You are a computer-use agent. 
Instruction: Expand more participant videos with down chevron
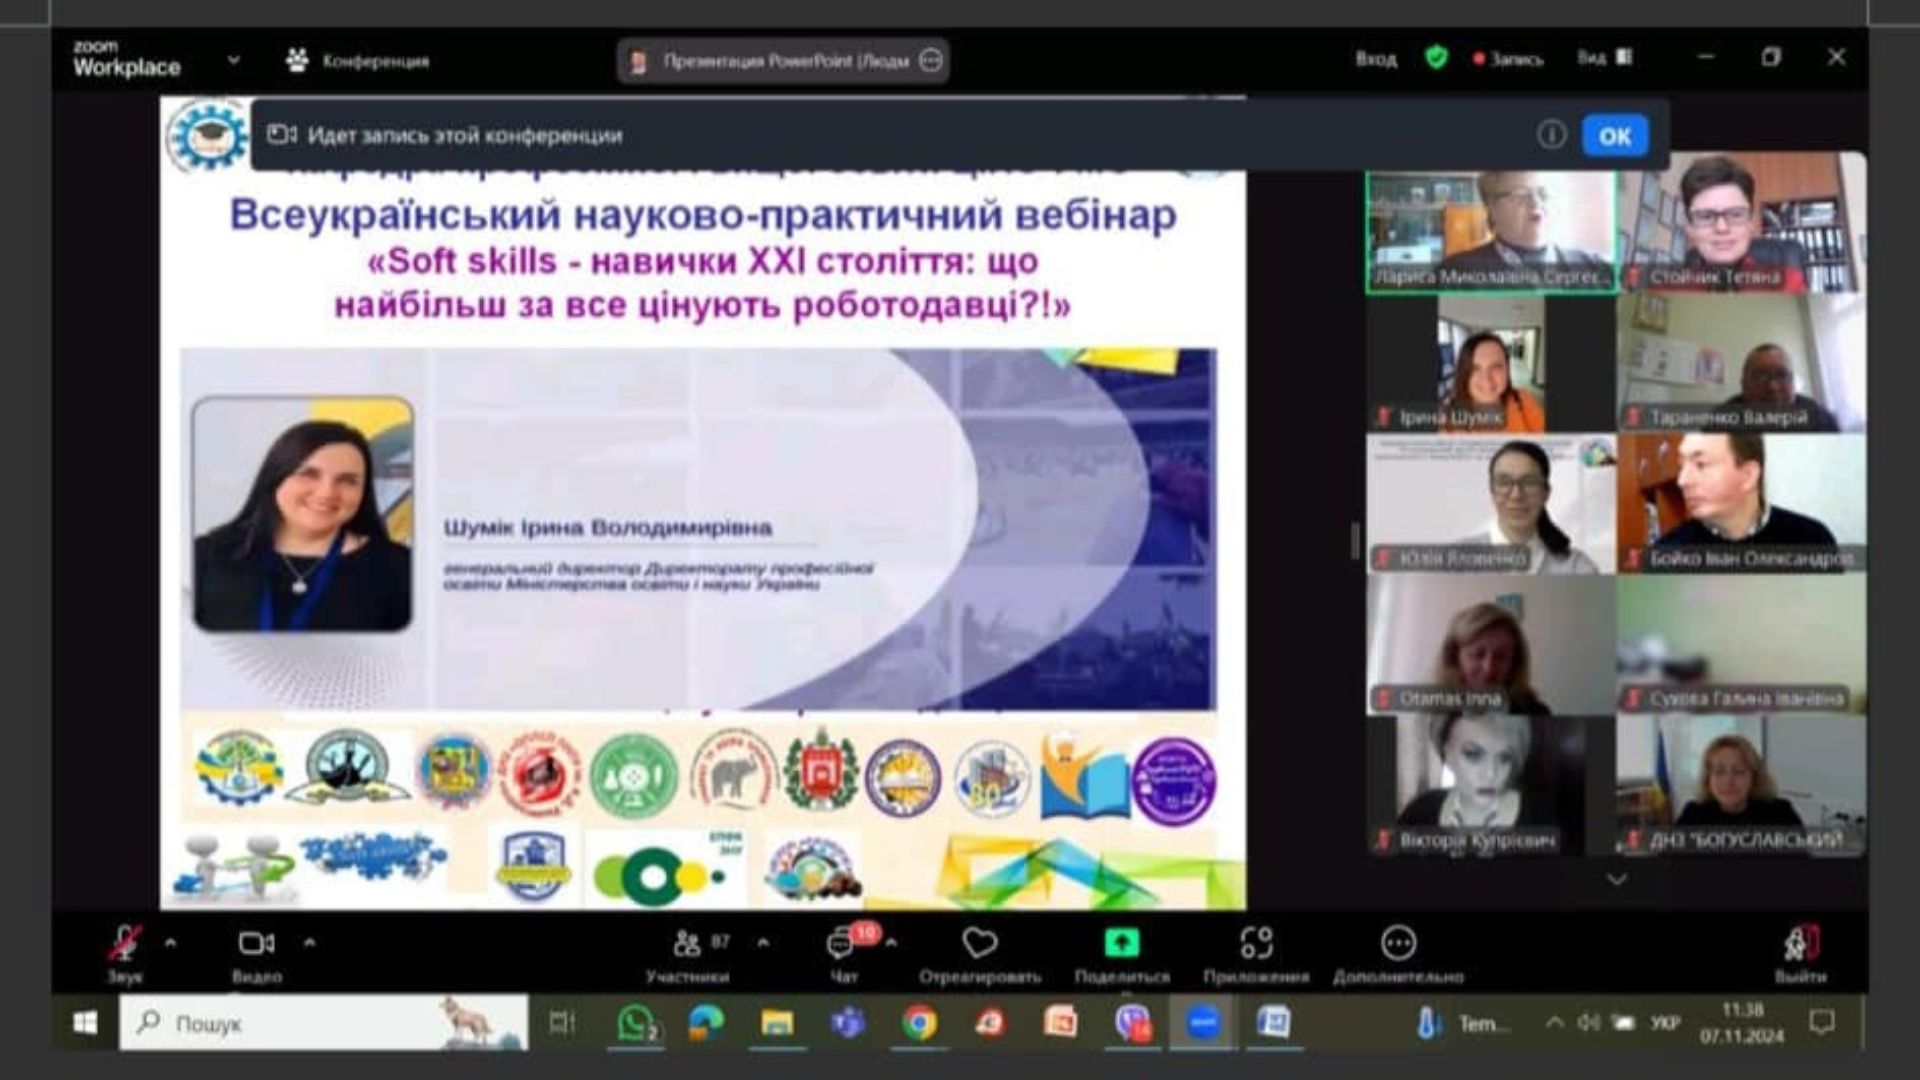[x=1616, y=880]
